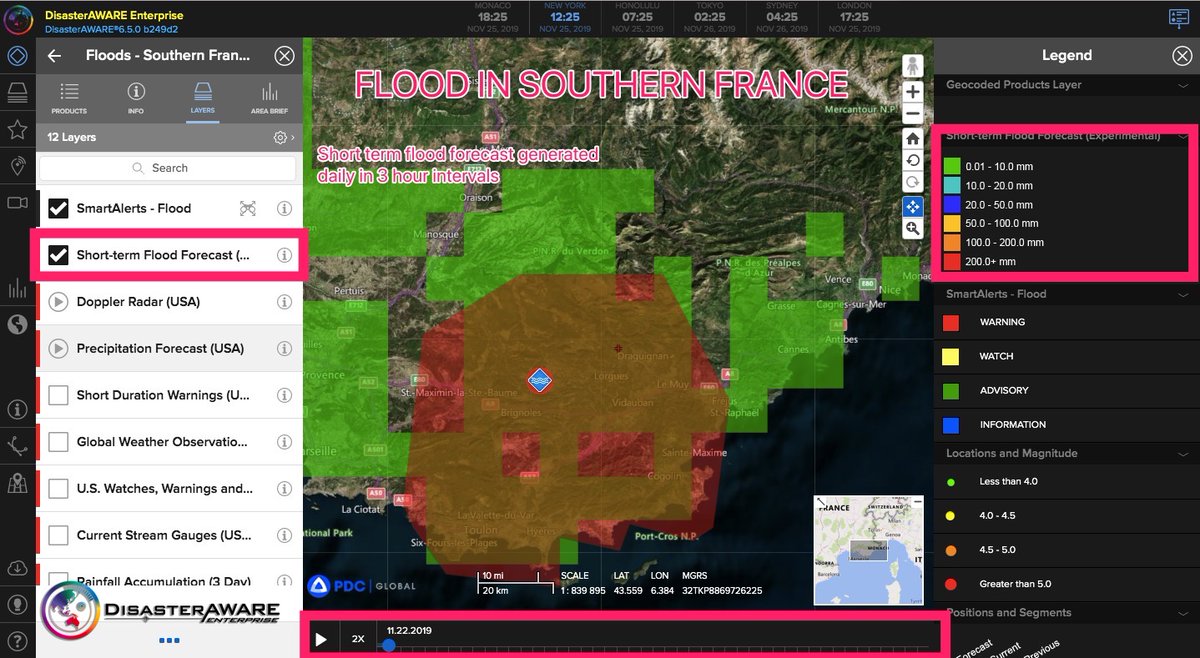This screenshot has height=658, width=1200.
Task: Uncheck the SmartAlerts - Flood layer
Action: (x=58, y=208)
